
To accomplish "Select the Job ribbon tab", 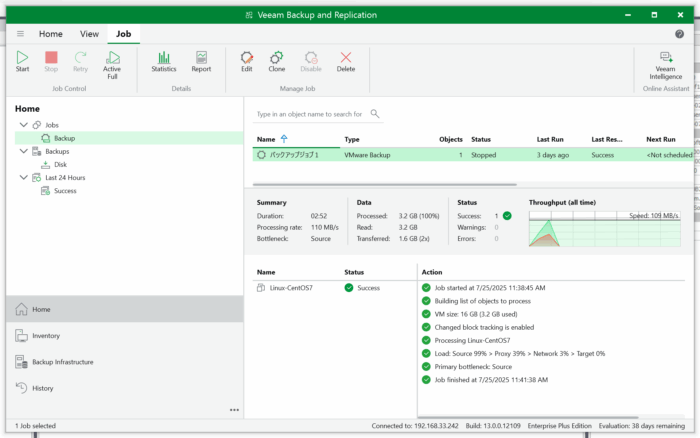I will (124, 34).
